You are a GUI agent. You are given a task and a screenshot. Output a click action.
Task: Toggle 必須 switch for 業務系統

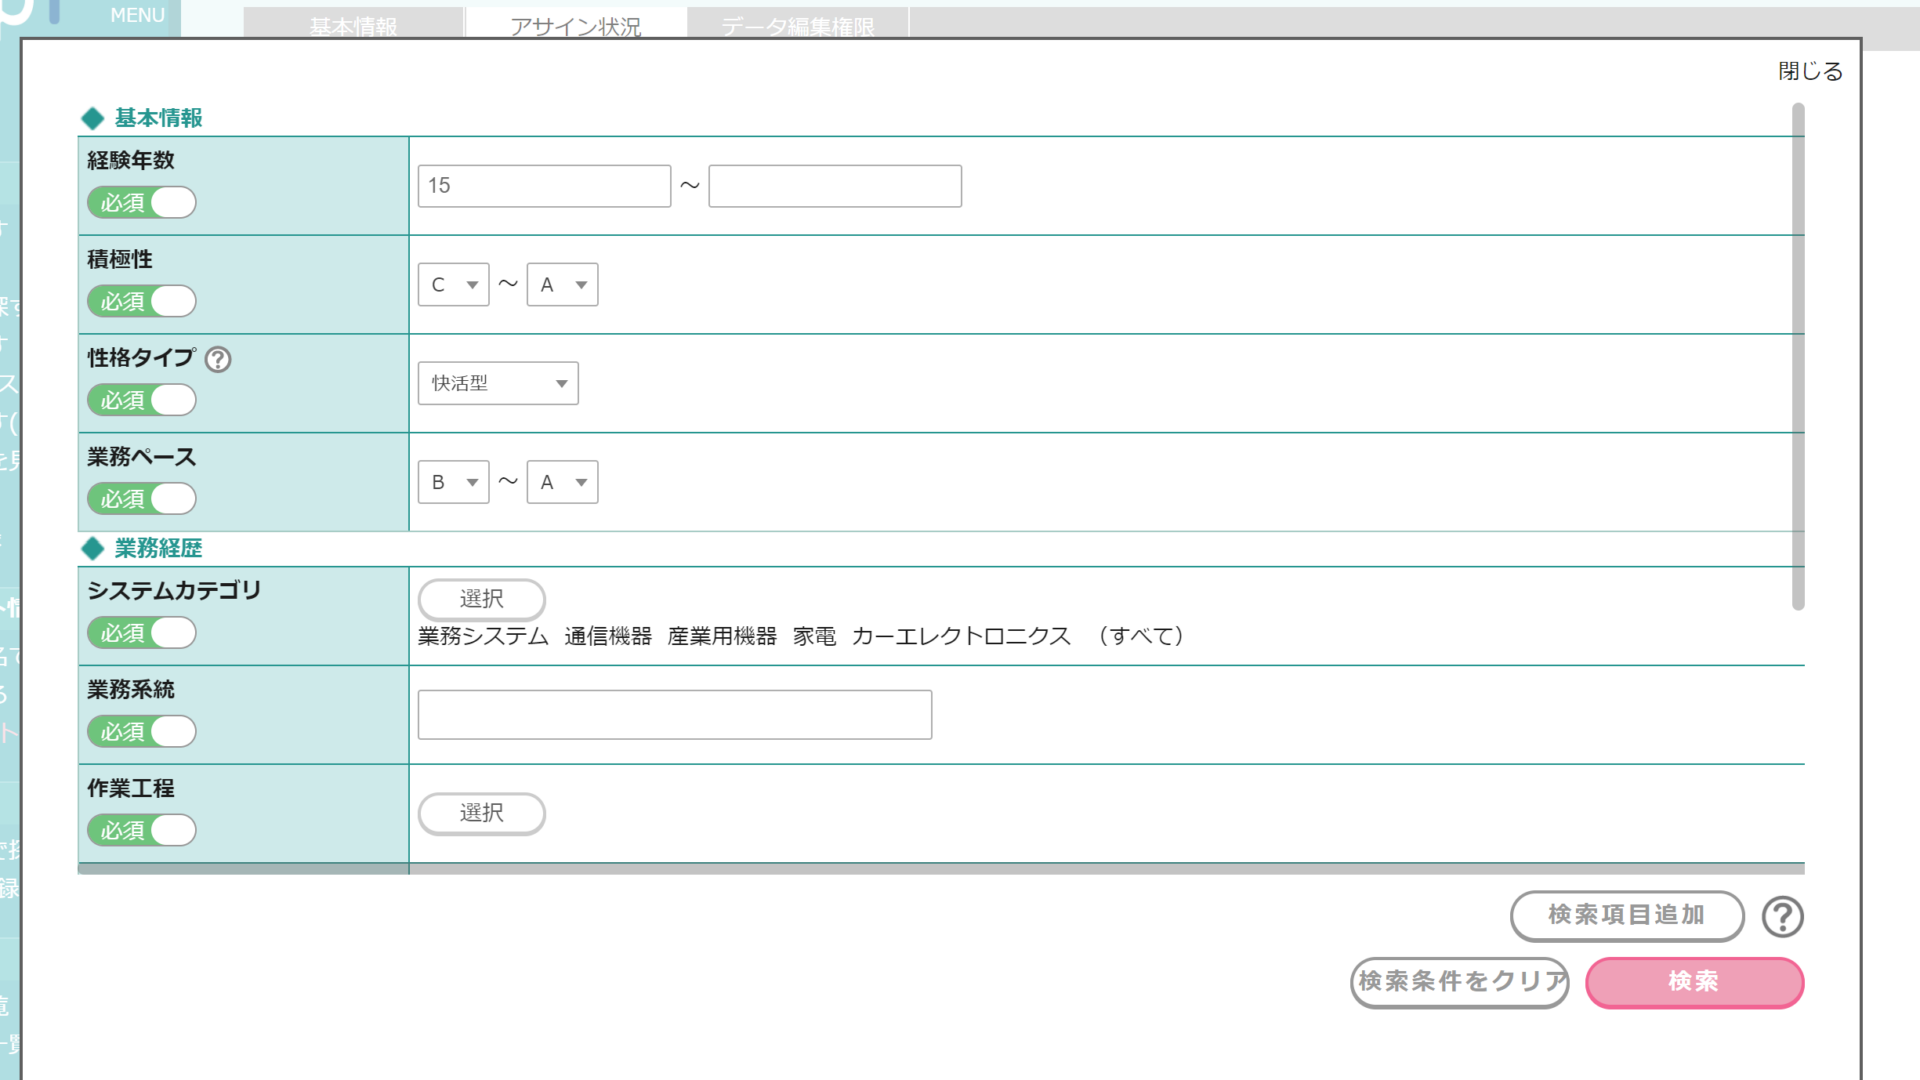coord(141,732)
